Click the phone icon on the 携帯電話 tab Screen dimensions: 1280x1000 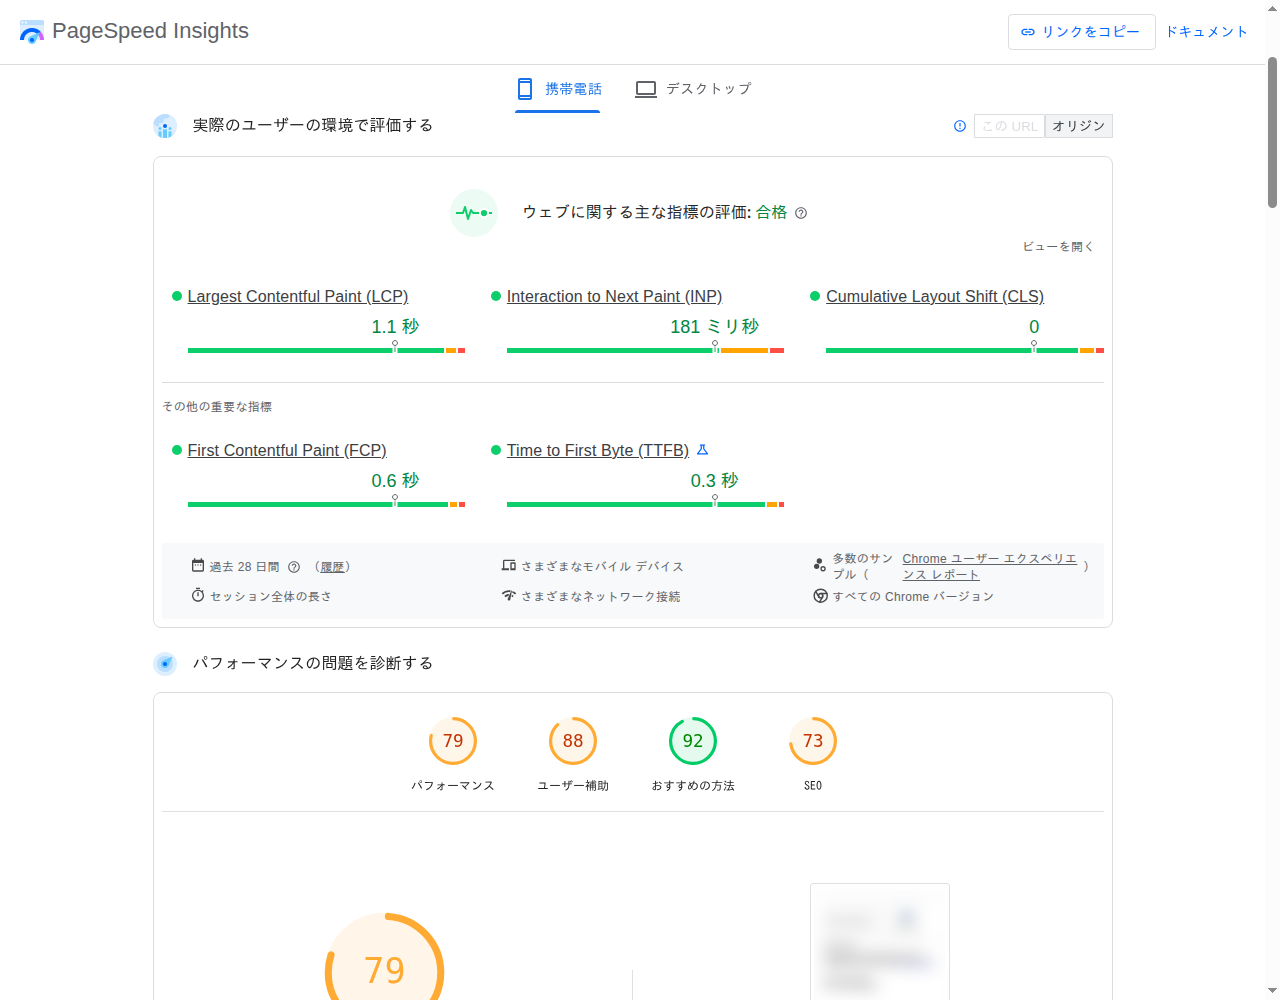[x=524, y=89]
